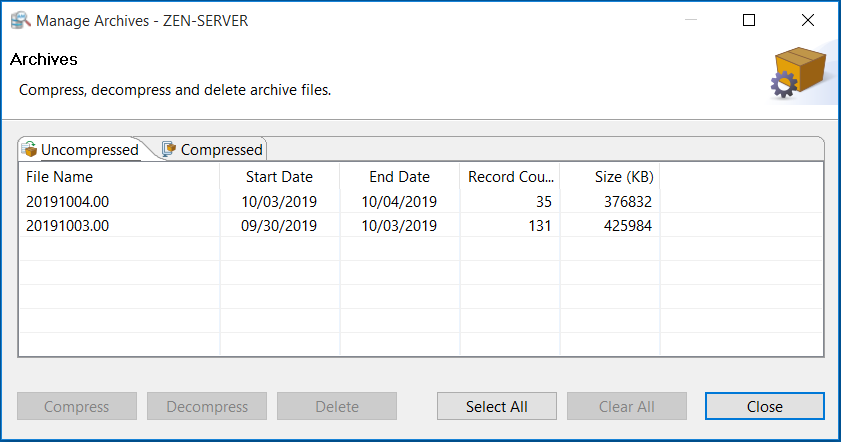Maximize the Manage Archives window
The image size is (841, 442).
pos(749,20)
